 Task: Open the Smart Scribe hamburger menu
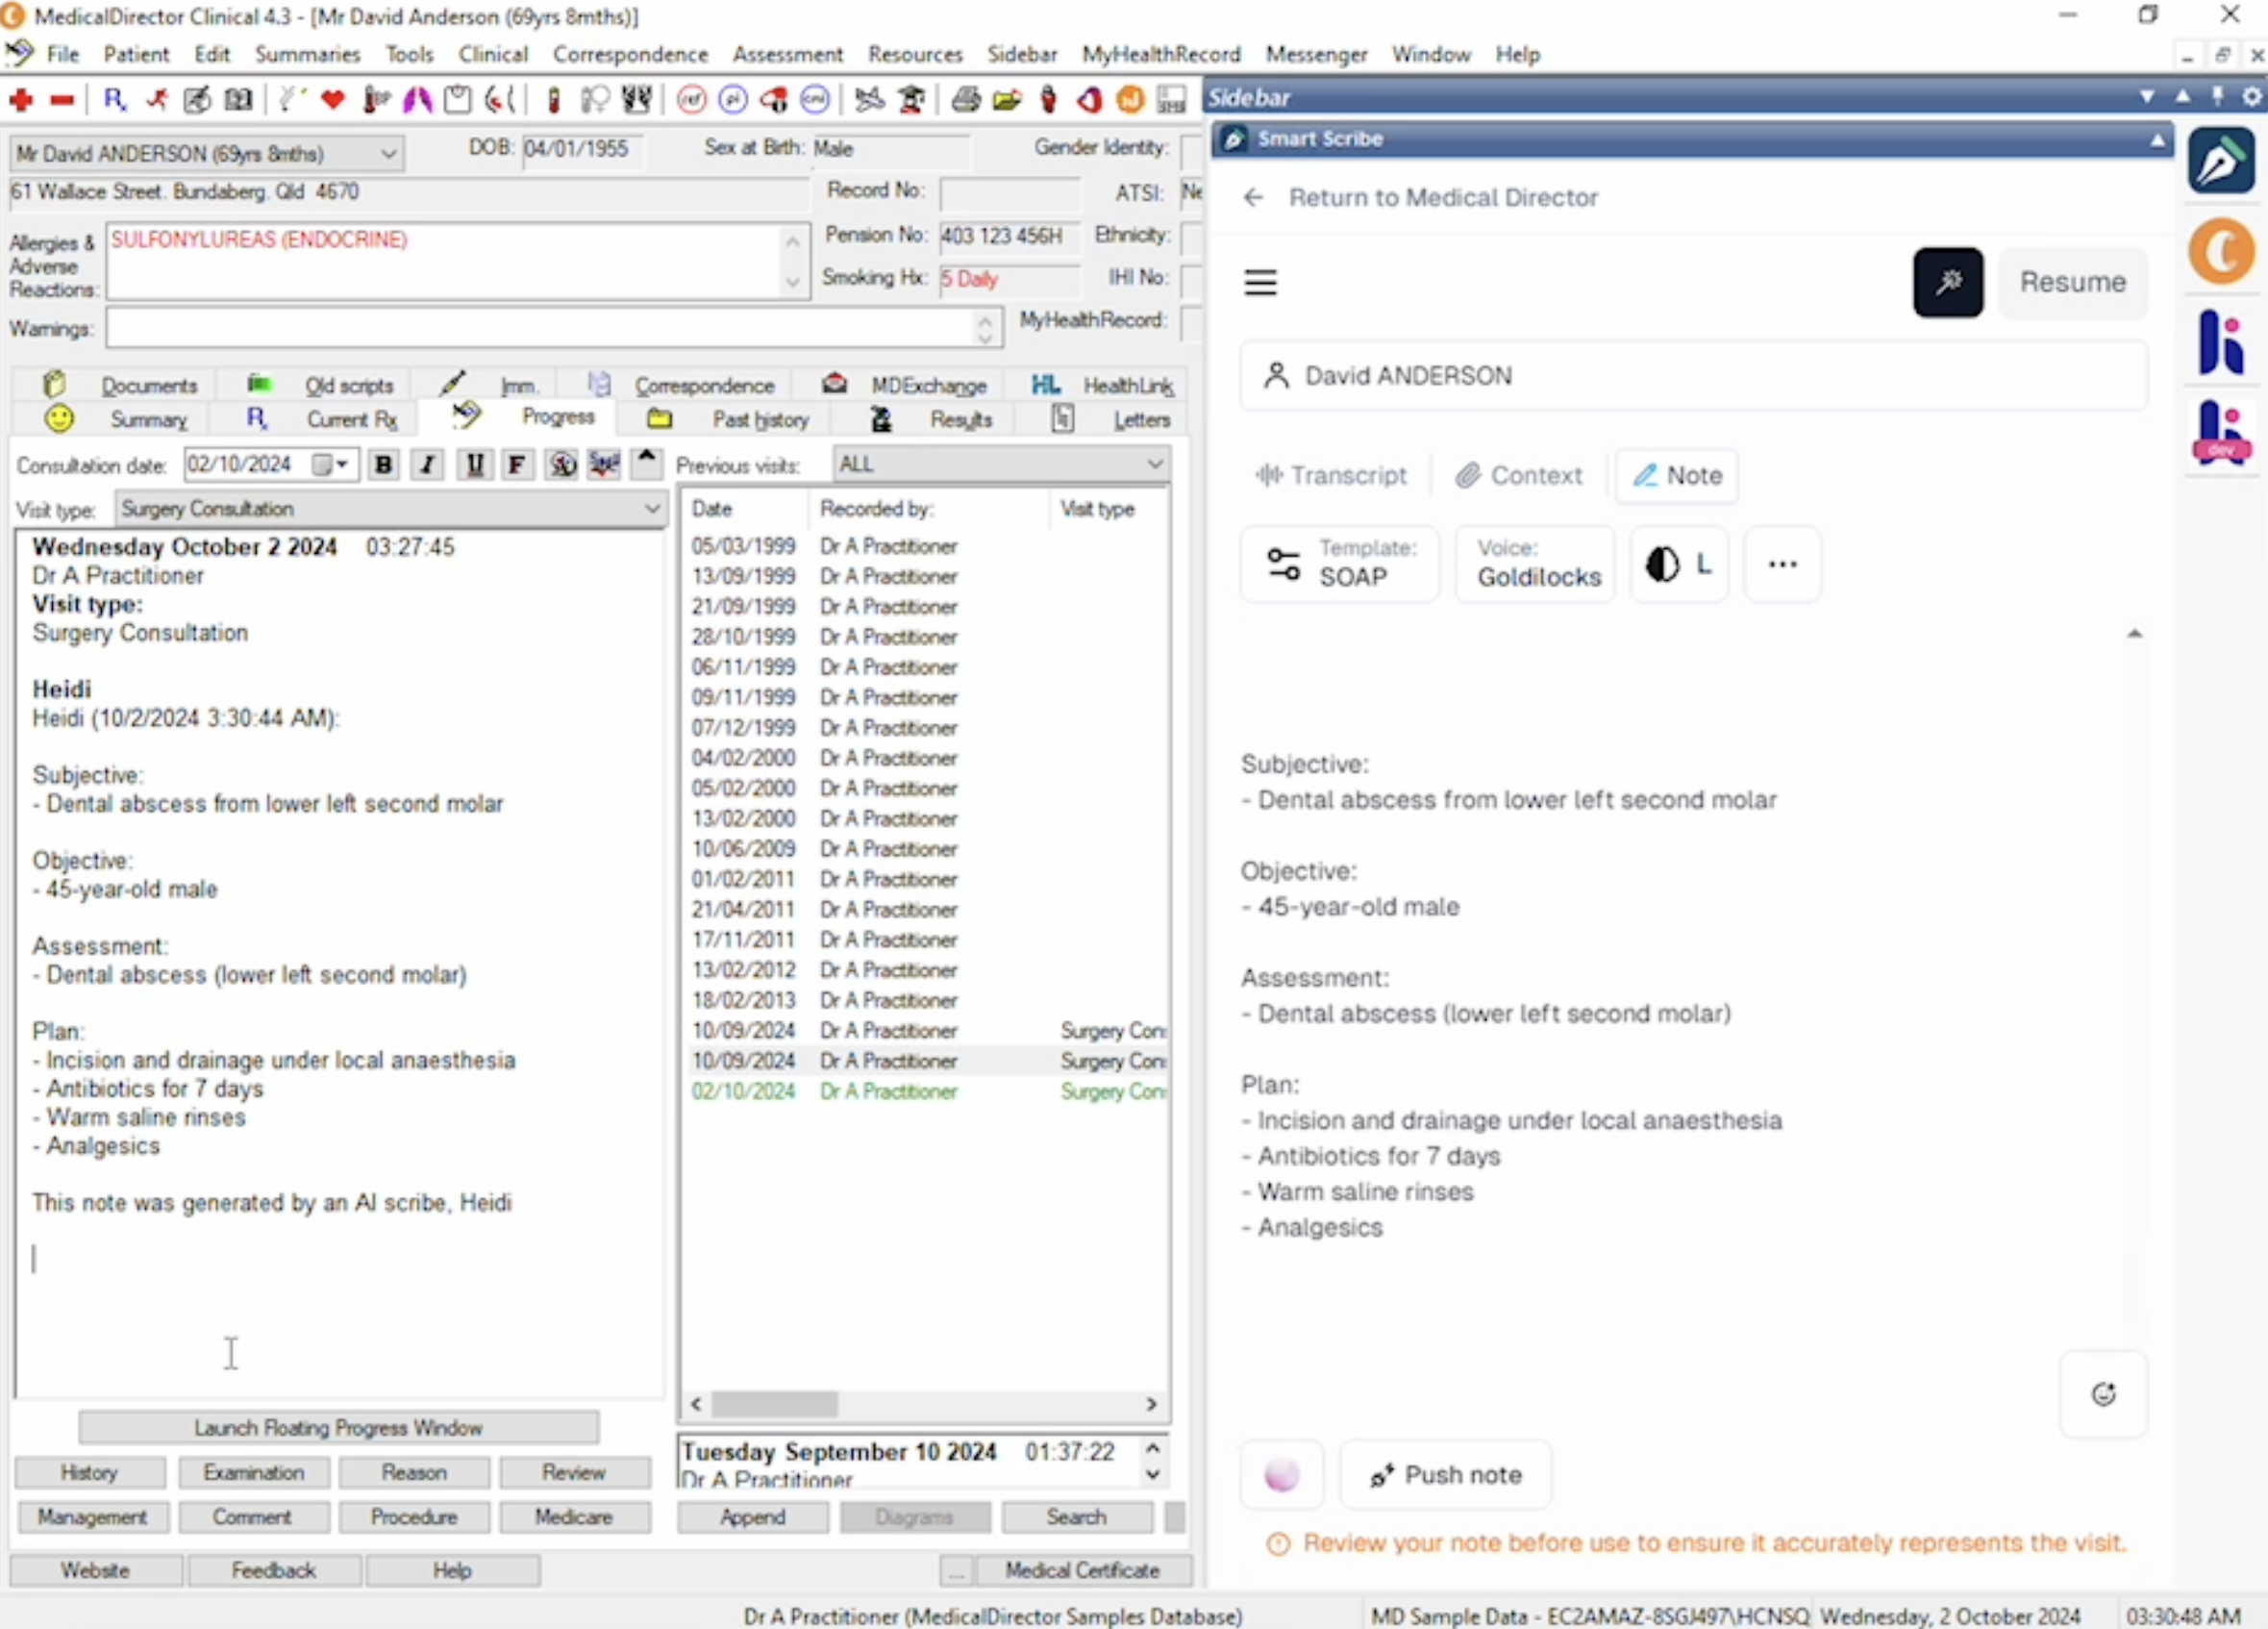(1260, 283)
